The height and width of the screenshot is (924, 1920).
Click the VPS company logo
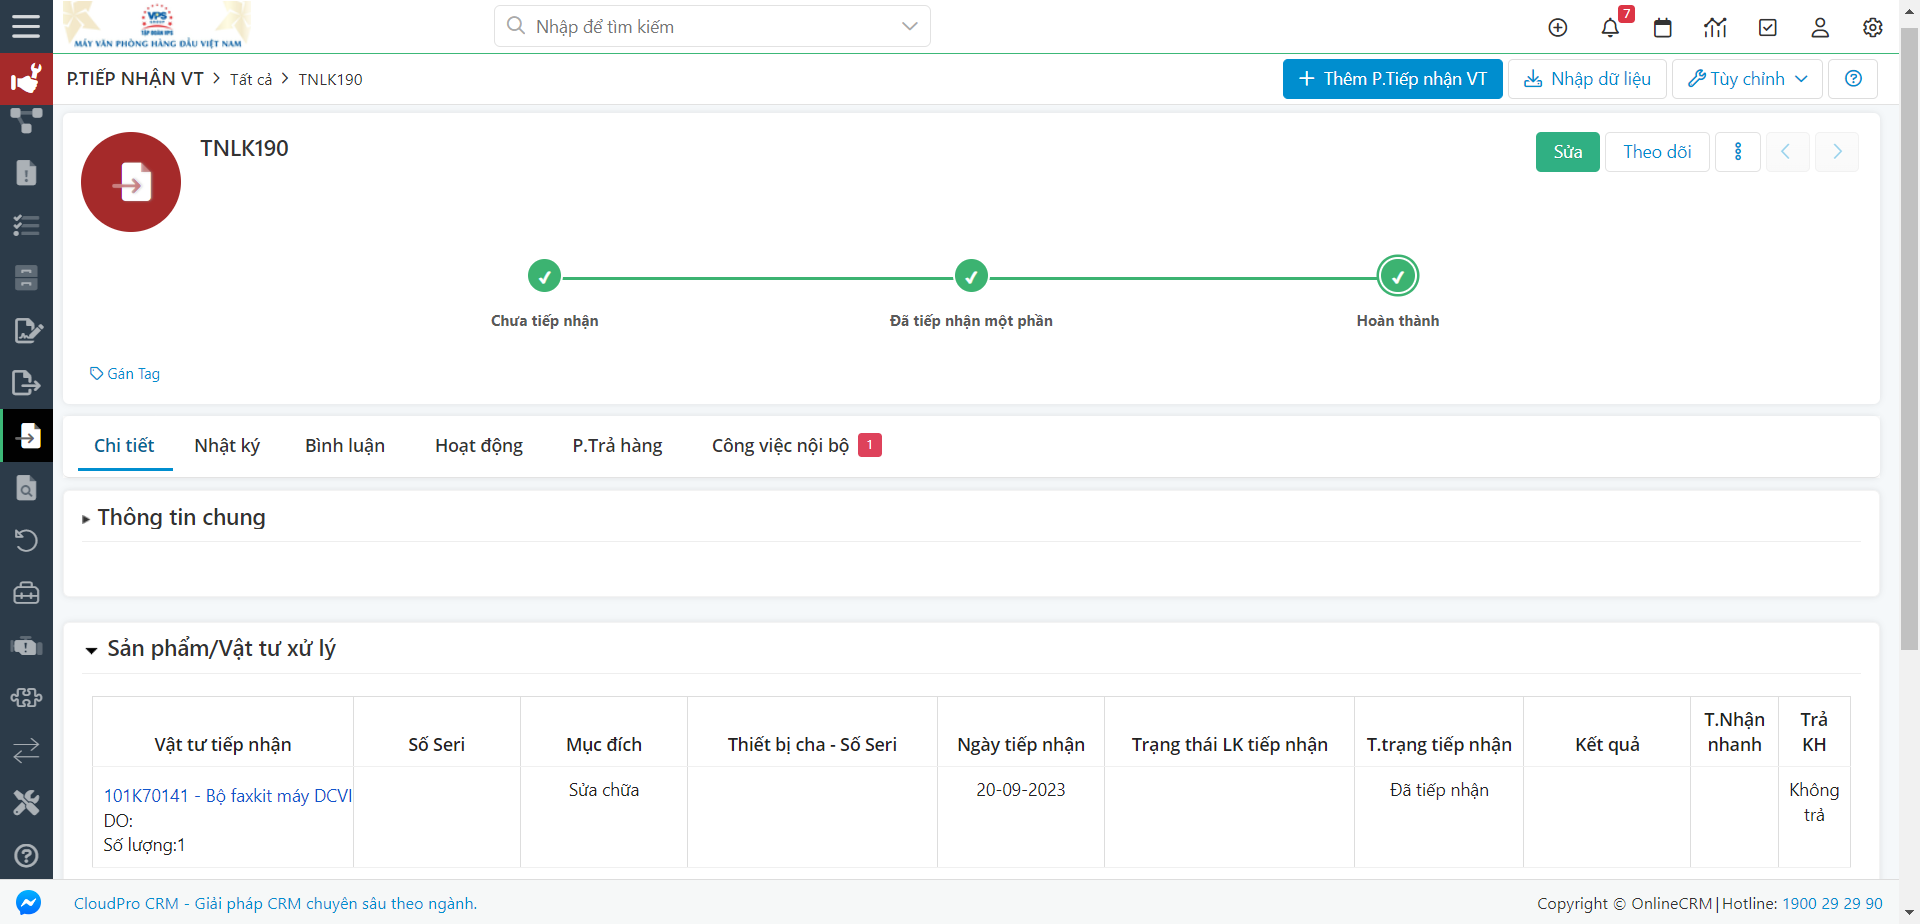[157, 26]
